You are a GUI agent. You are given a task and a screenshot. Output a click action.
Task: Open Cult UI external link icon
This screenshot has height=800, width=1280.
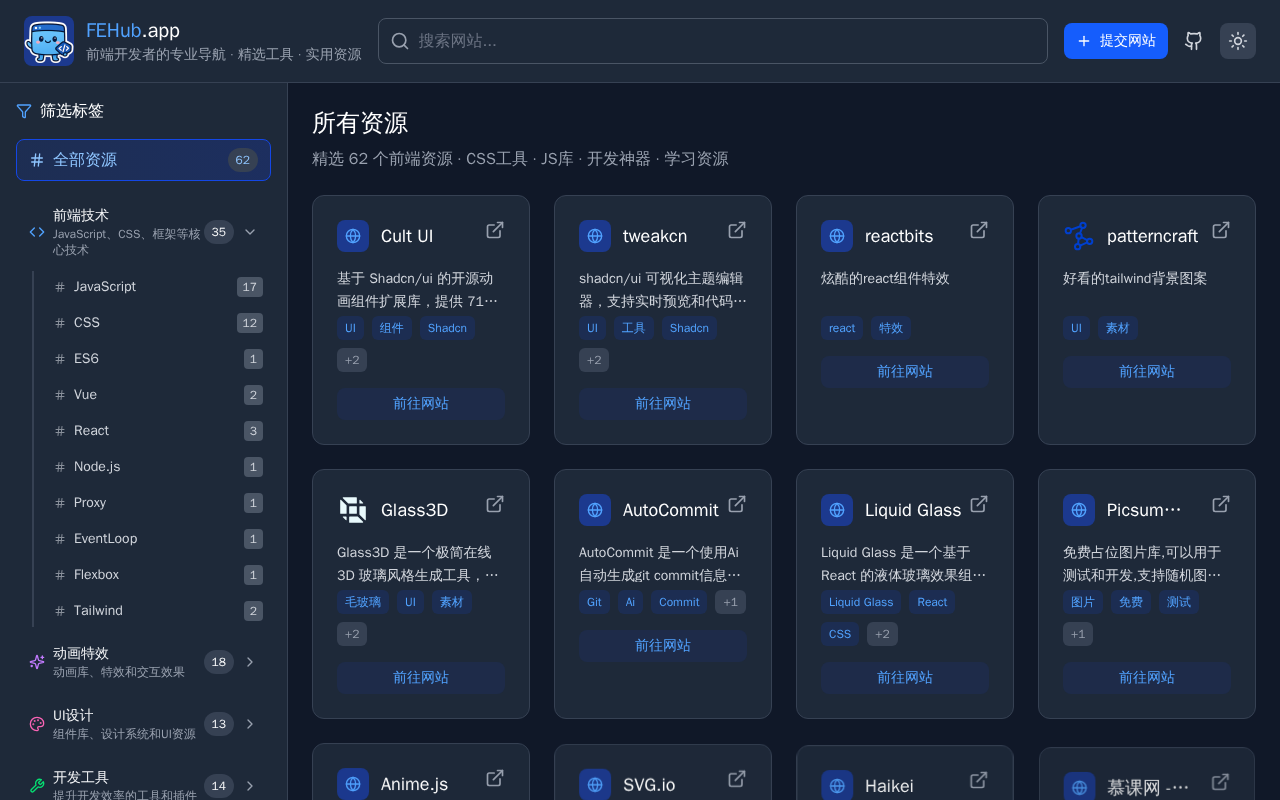coord(495,230)
